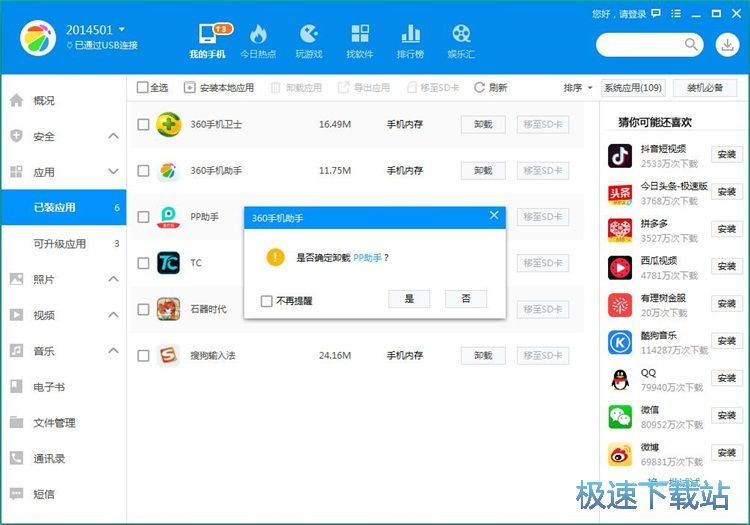This screenshot has height=525, width=750.
Task: Open the download manager icon
Action: click(727, 45)
